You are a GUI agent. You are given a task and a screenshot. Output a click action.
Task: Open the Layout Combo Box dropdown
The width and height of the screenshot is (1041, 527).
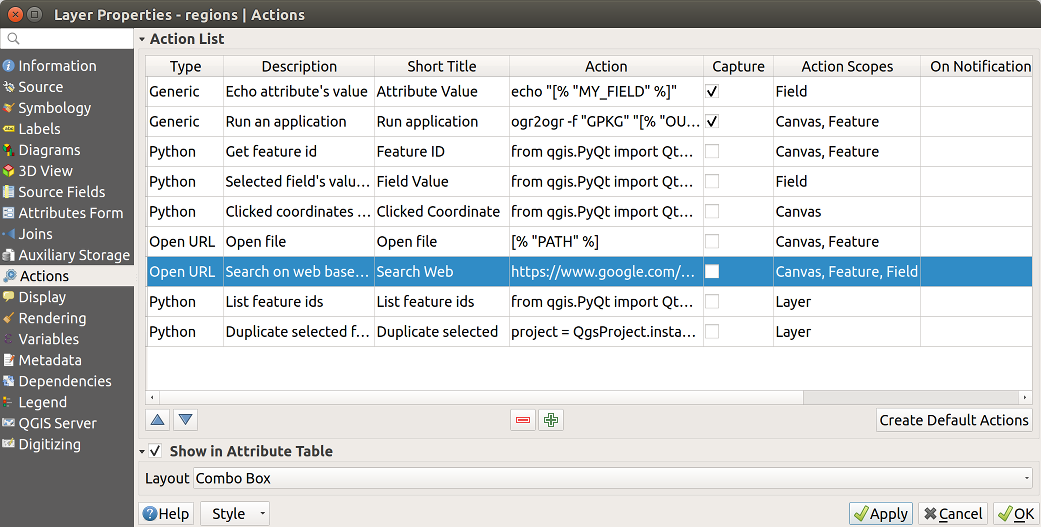coord(613,478)
